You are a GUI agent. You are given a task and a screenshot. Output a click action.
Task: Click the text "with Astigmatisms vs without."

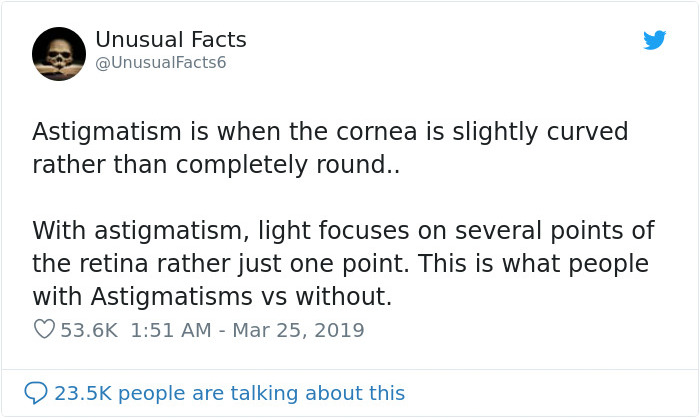212,297
